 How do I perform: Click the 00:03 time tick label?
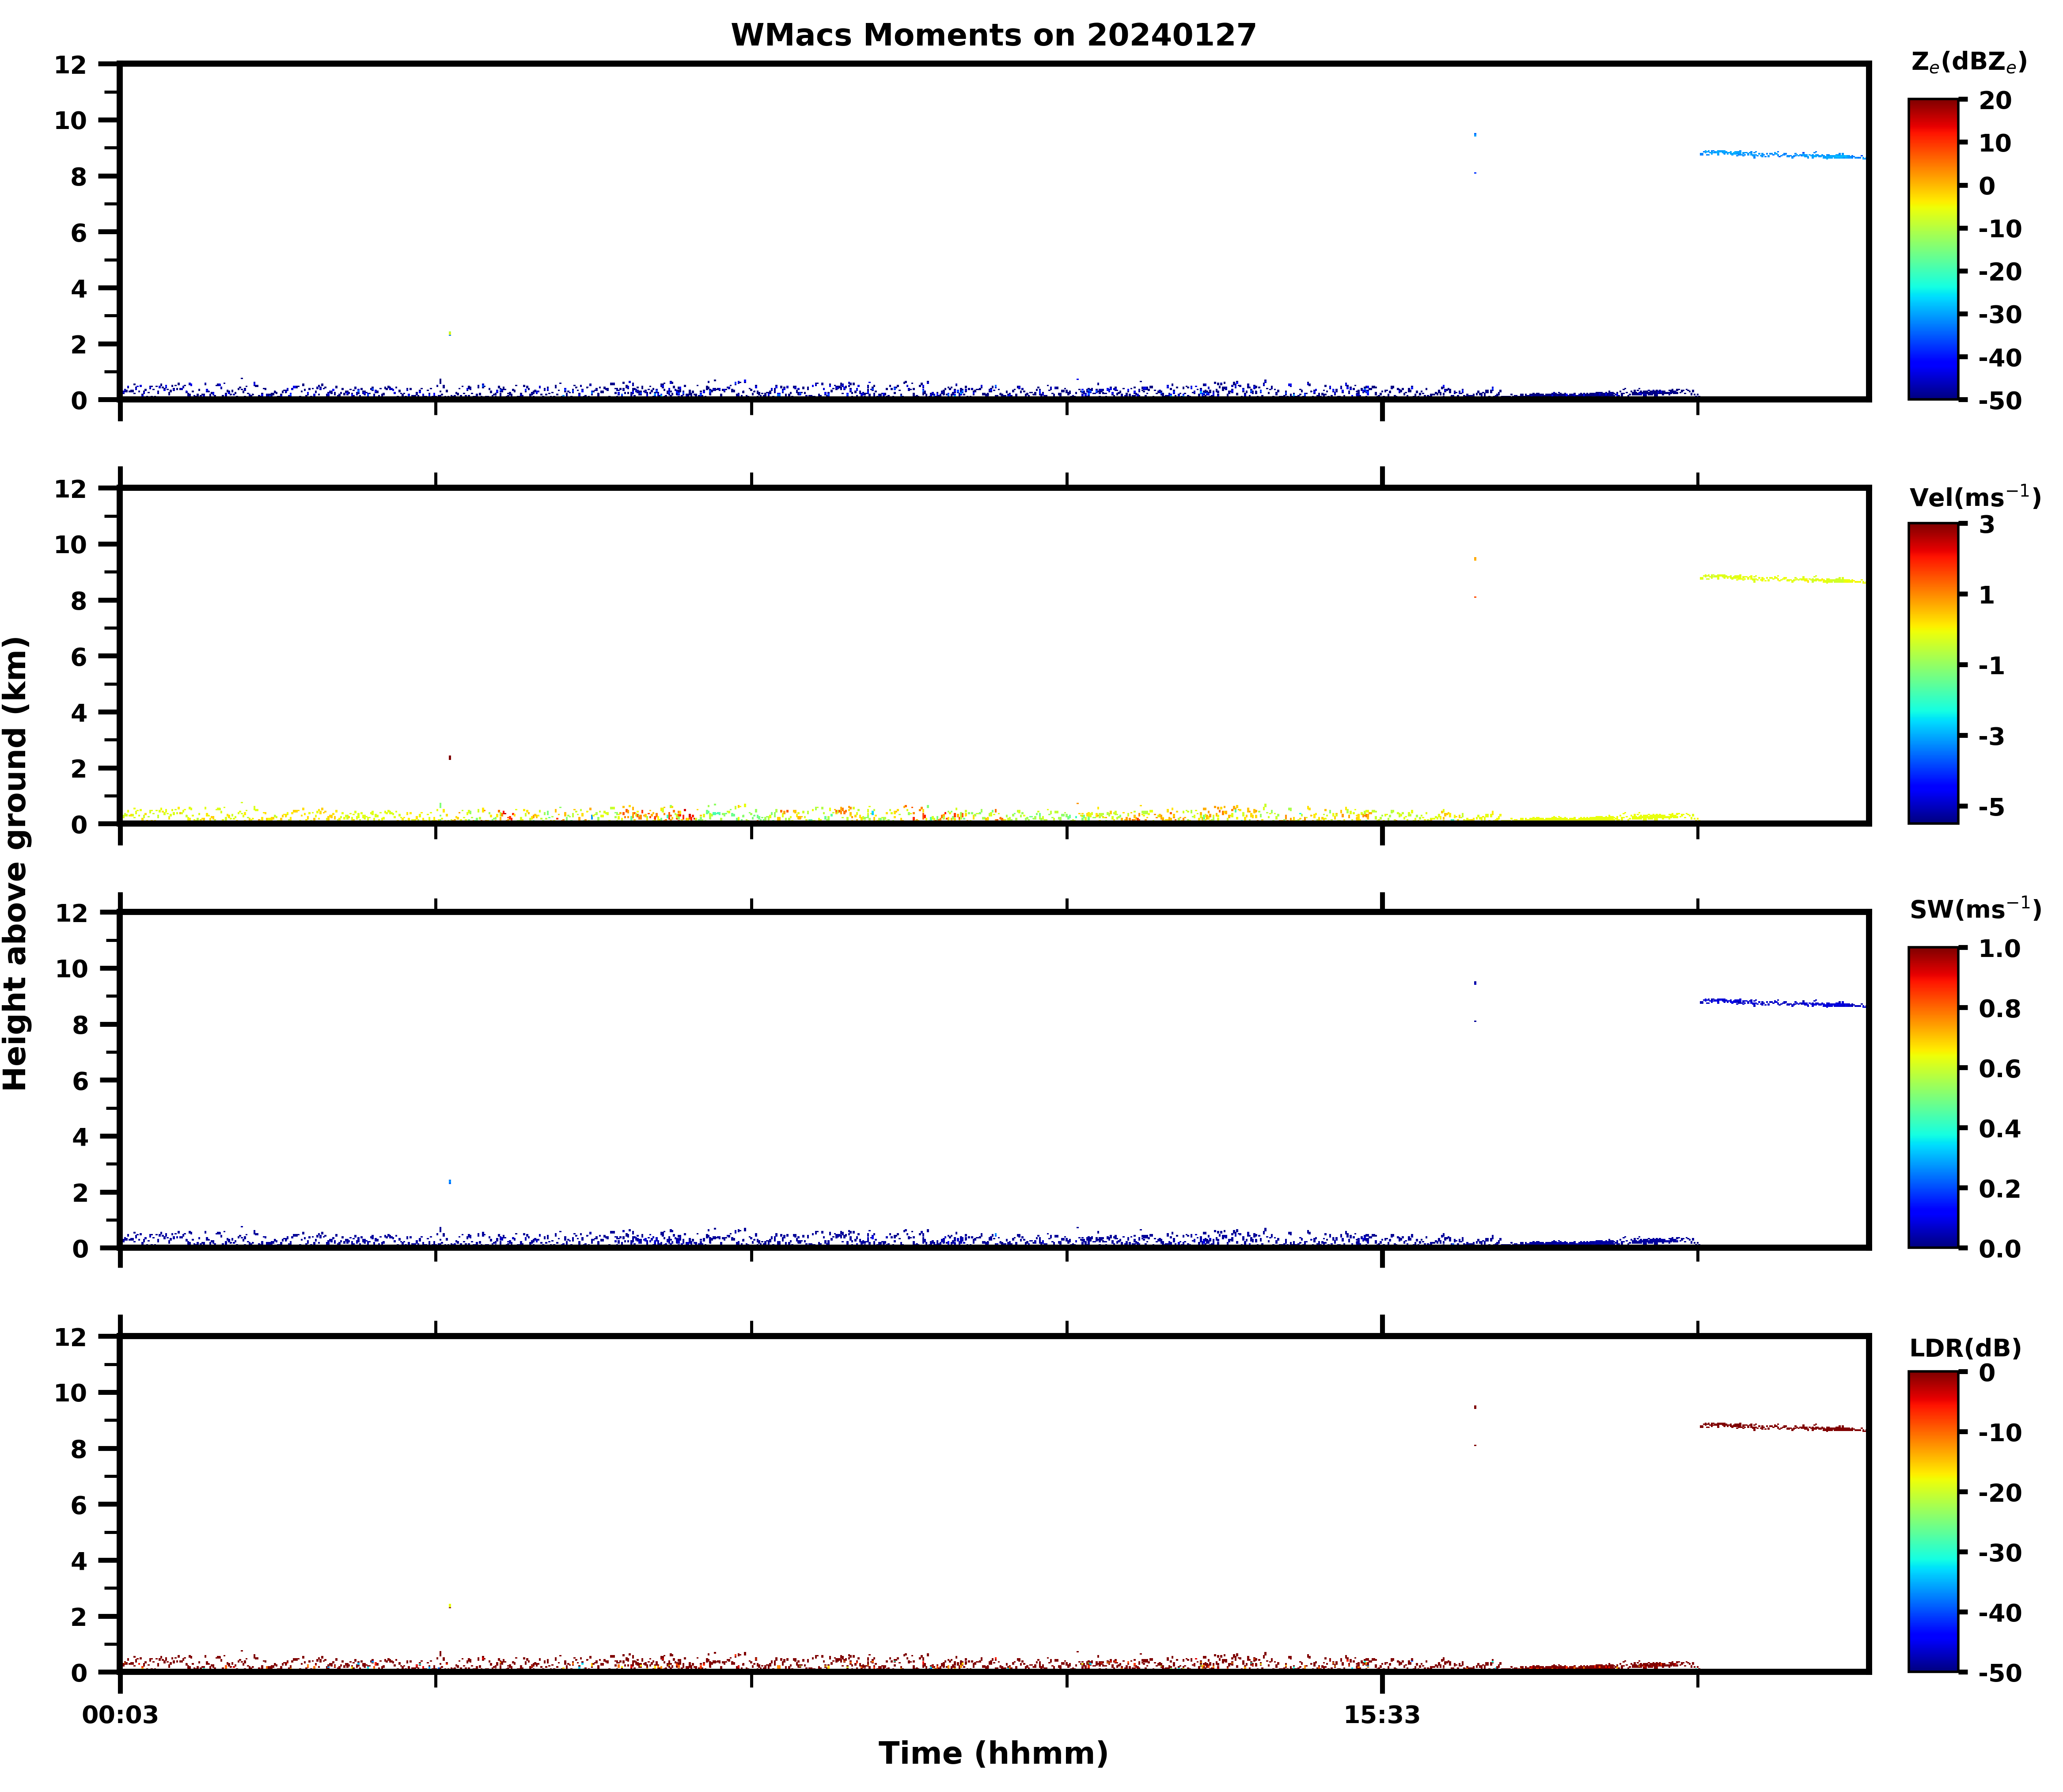120,1716
